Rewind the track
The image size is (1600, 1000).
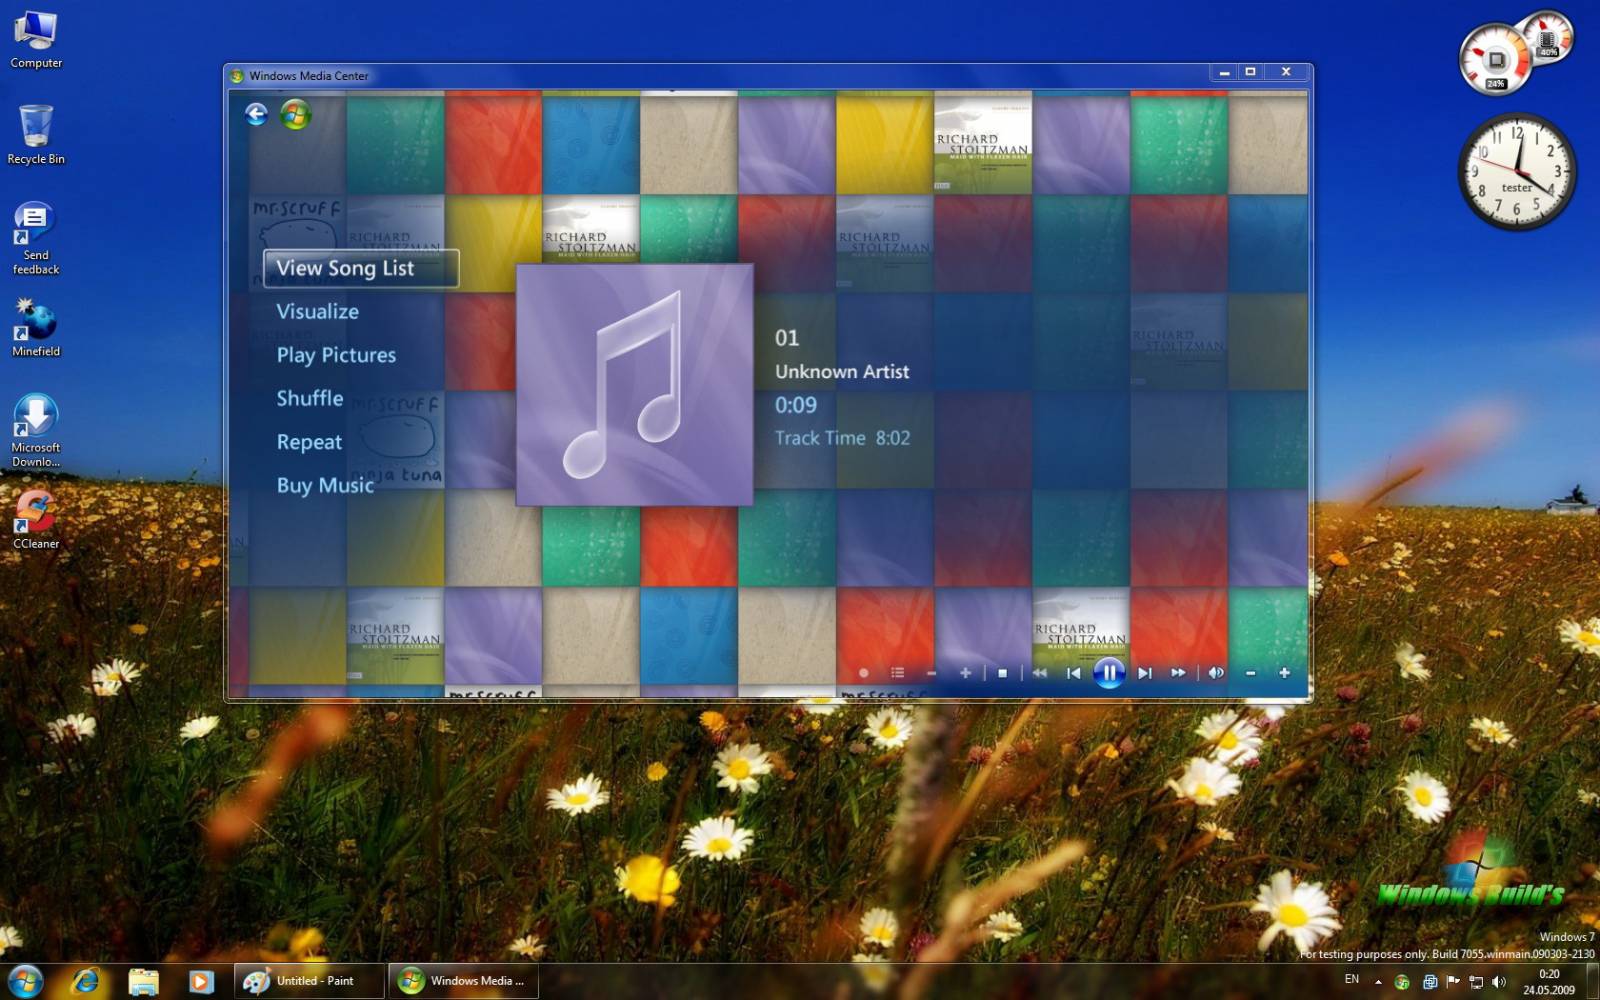1040,673
